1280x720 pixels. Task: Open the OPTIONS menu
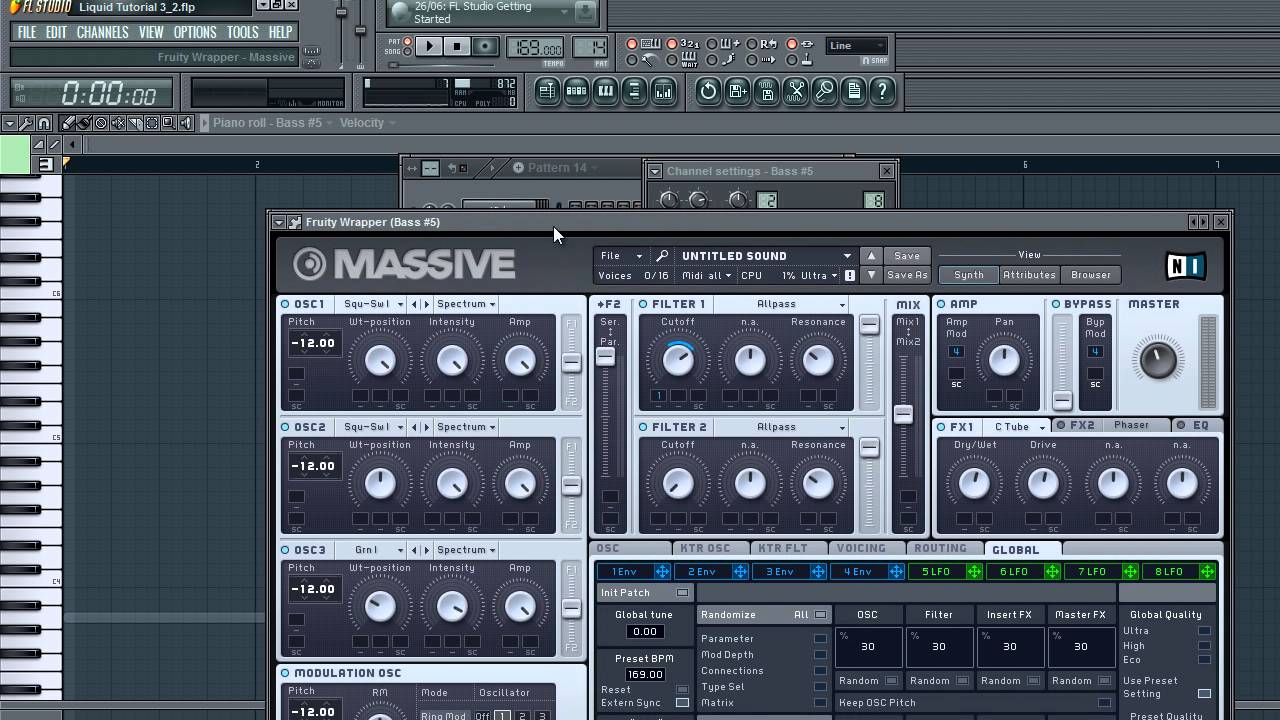(x=194, y=32)
